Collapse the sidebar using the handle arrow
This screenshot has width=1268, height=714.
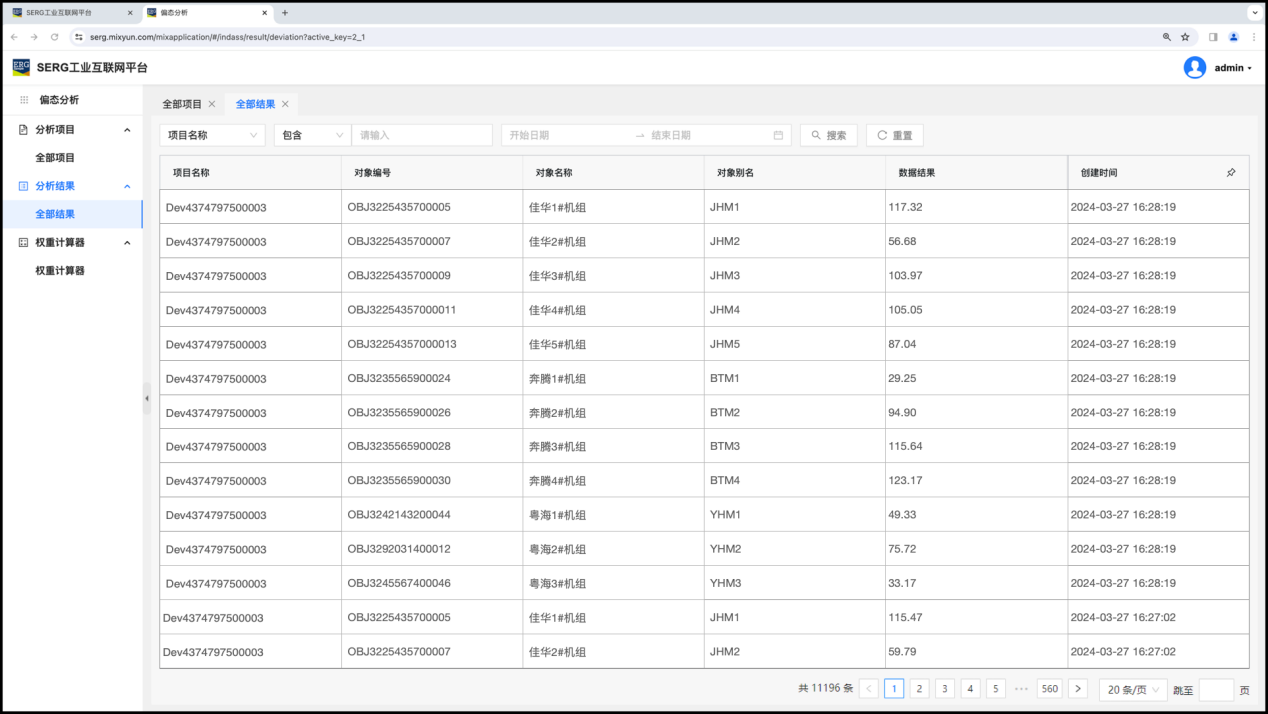click(x=147, y=398)
